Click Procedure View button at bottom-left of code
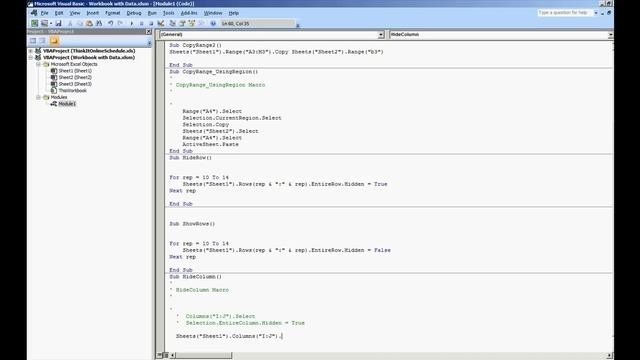 (160, 356)
